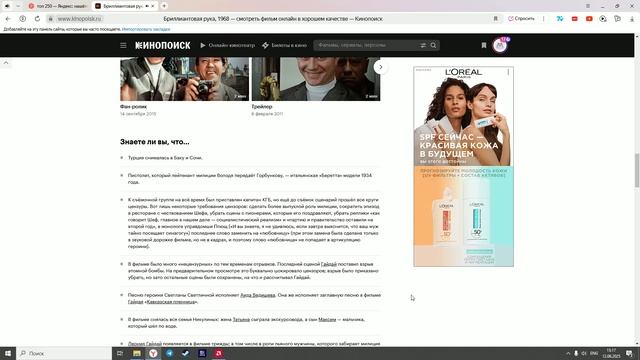Screen dimensions: 640x360
Task: Open Kinopoisk bookmarks icon in header
Action: [x=484, y=45]
